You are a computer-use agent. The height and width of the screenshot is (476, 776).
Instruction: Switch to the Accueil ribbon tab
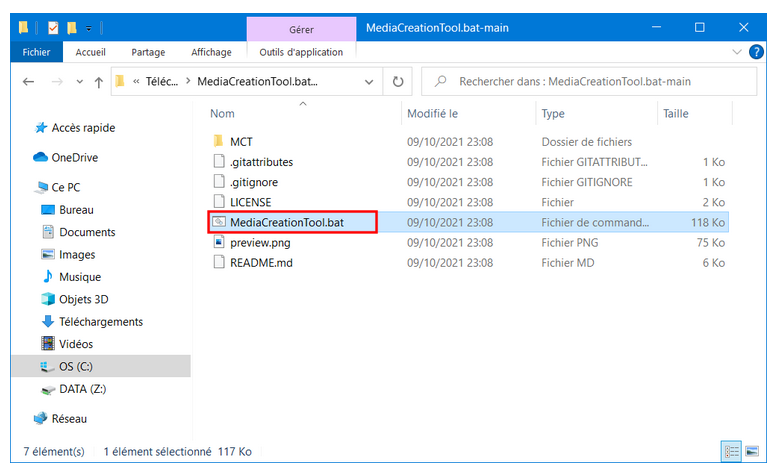(x=90, y=52)
